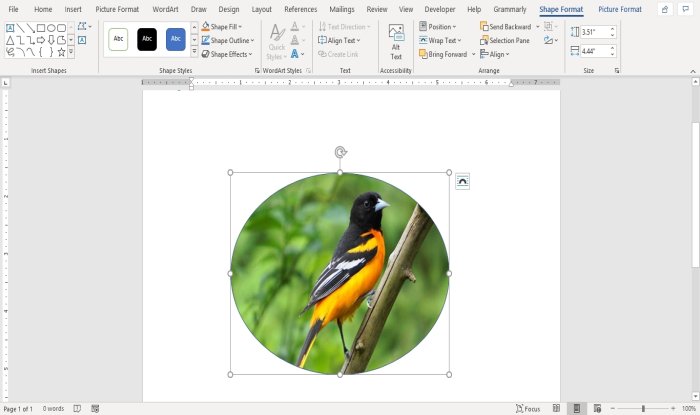
Task: Click the Comments icon at top right
Action: click(685, 9)
